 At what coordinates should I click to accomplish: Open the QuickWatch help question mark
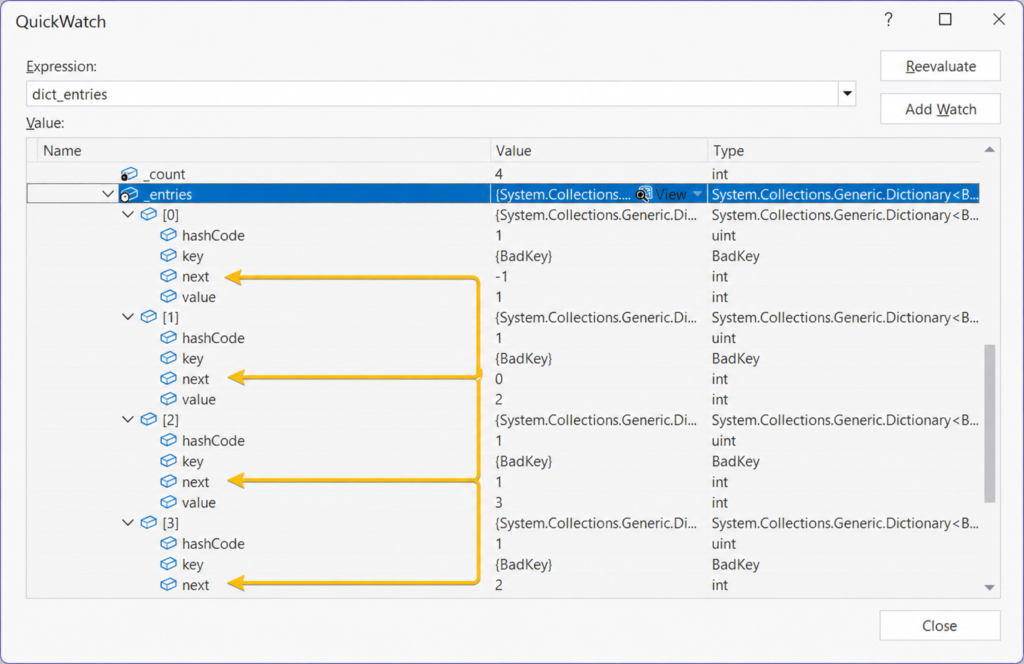point(888,20)
